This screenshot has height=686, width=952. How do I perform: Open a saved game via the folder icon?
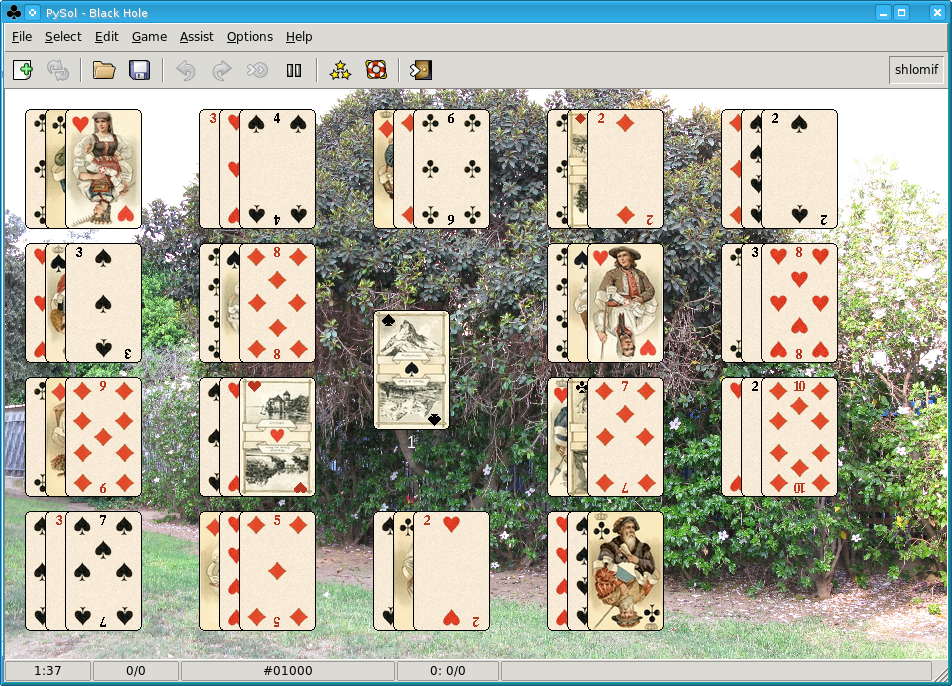(104, 70)
